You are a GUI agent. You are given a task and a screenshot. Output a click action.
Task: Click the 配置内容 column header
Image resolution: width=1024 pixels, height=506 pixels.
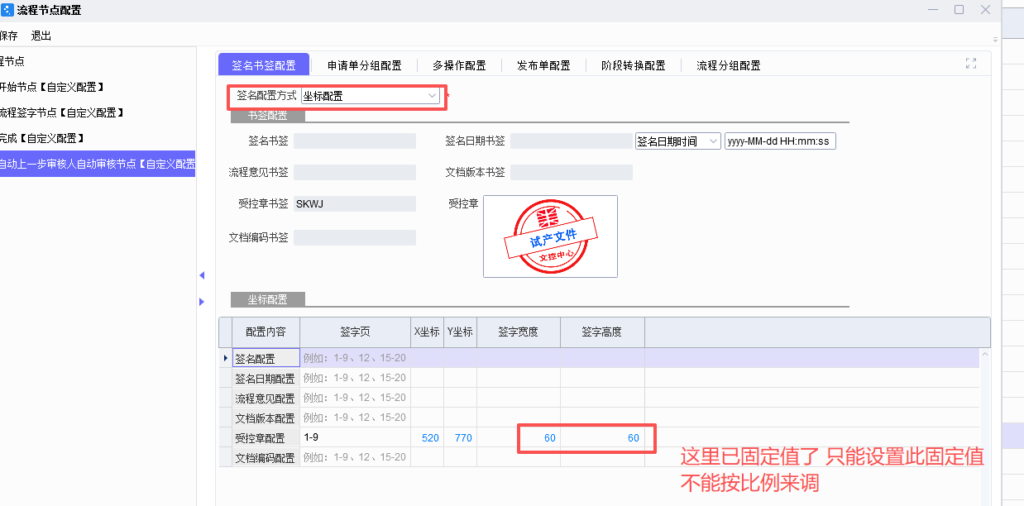pos(266,332)
